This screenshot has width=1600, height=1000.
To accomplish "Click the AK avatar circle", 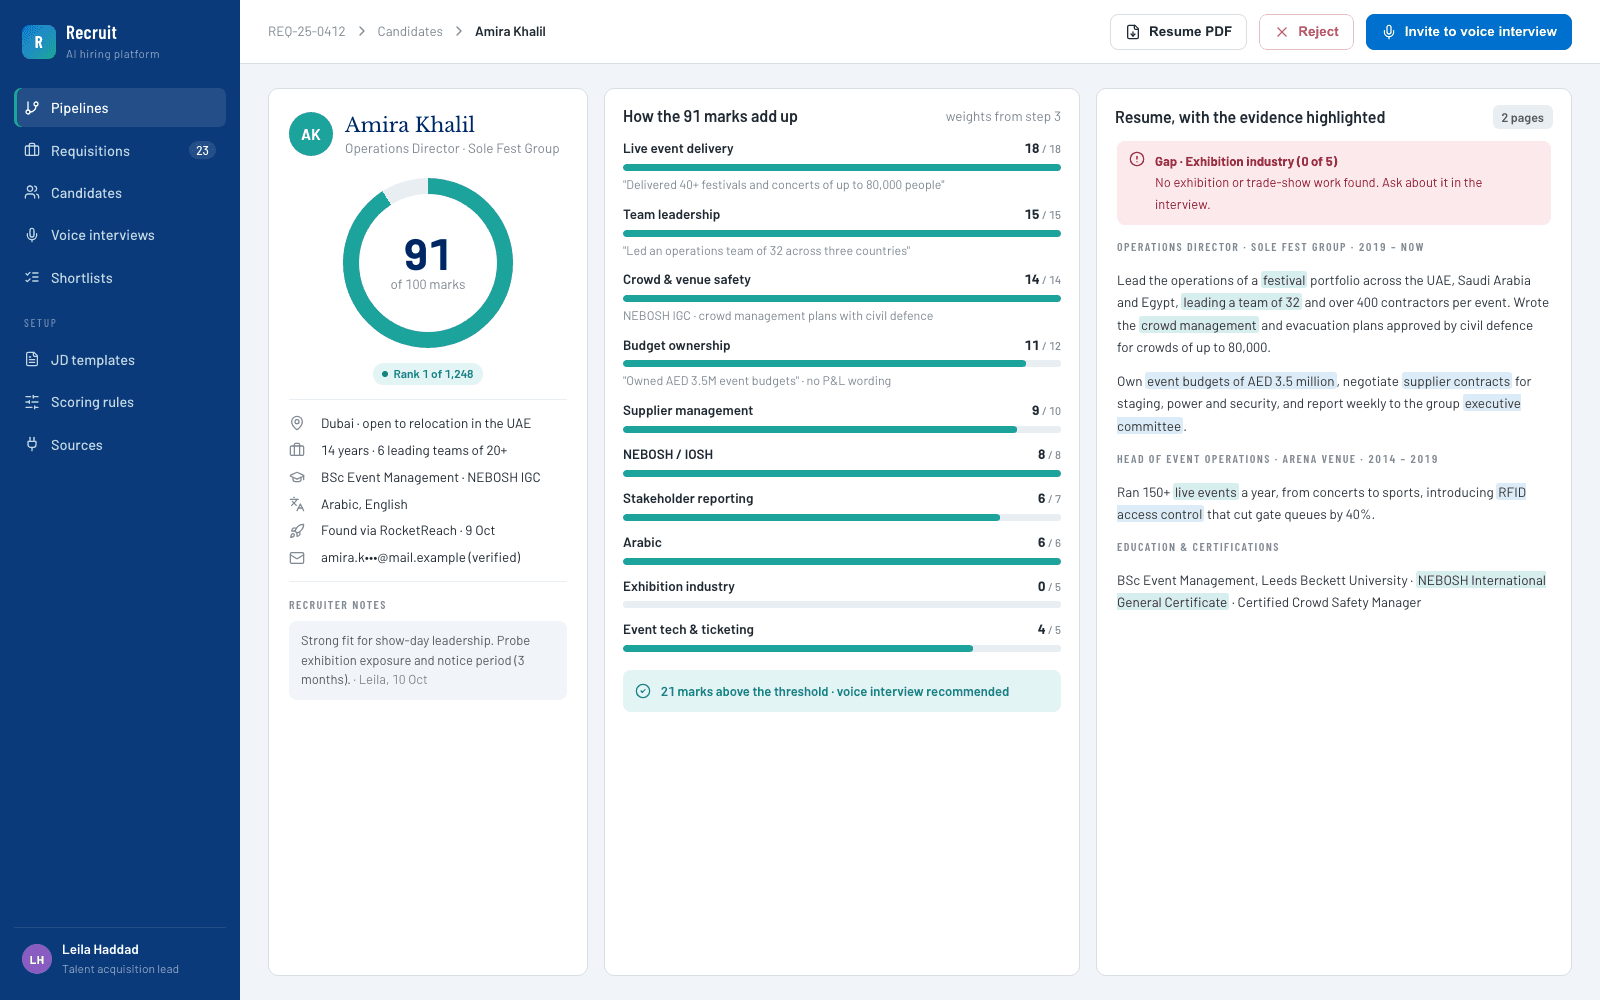I will (x=311, y=134).
